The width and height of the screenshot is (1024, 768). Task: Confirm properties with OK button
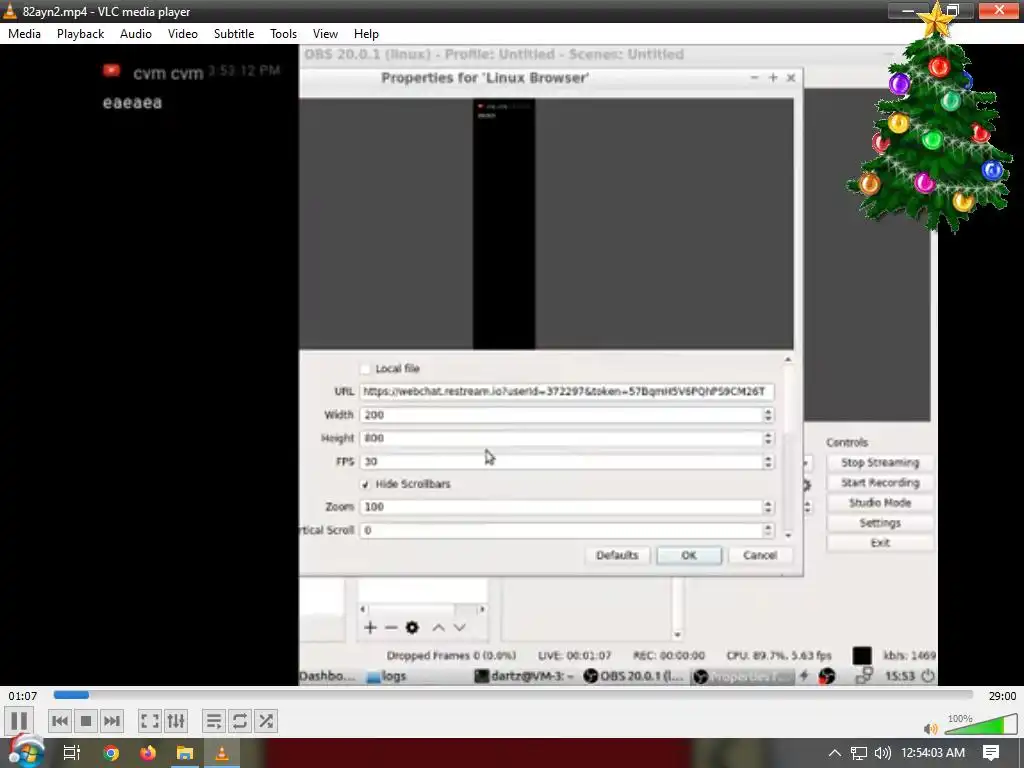point(689,556)
